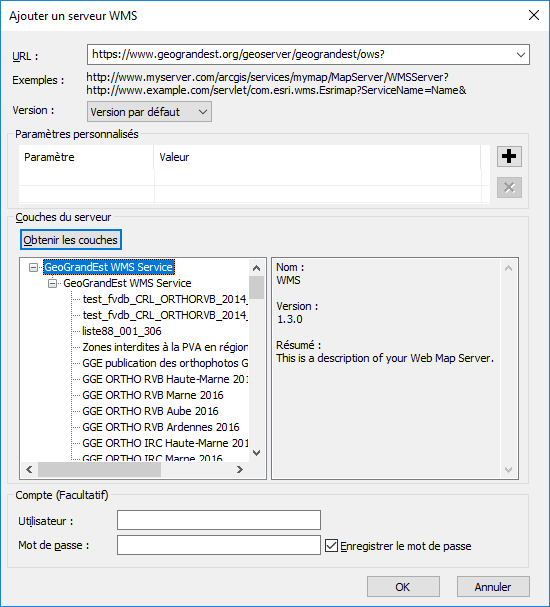Select GGE ORTHO RVB Ardennes 2016 layer
Screen dimensions: 550x607
coord(161,427)
